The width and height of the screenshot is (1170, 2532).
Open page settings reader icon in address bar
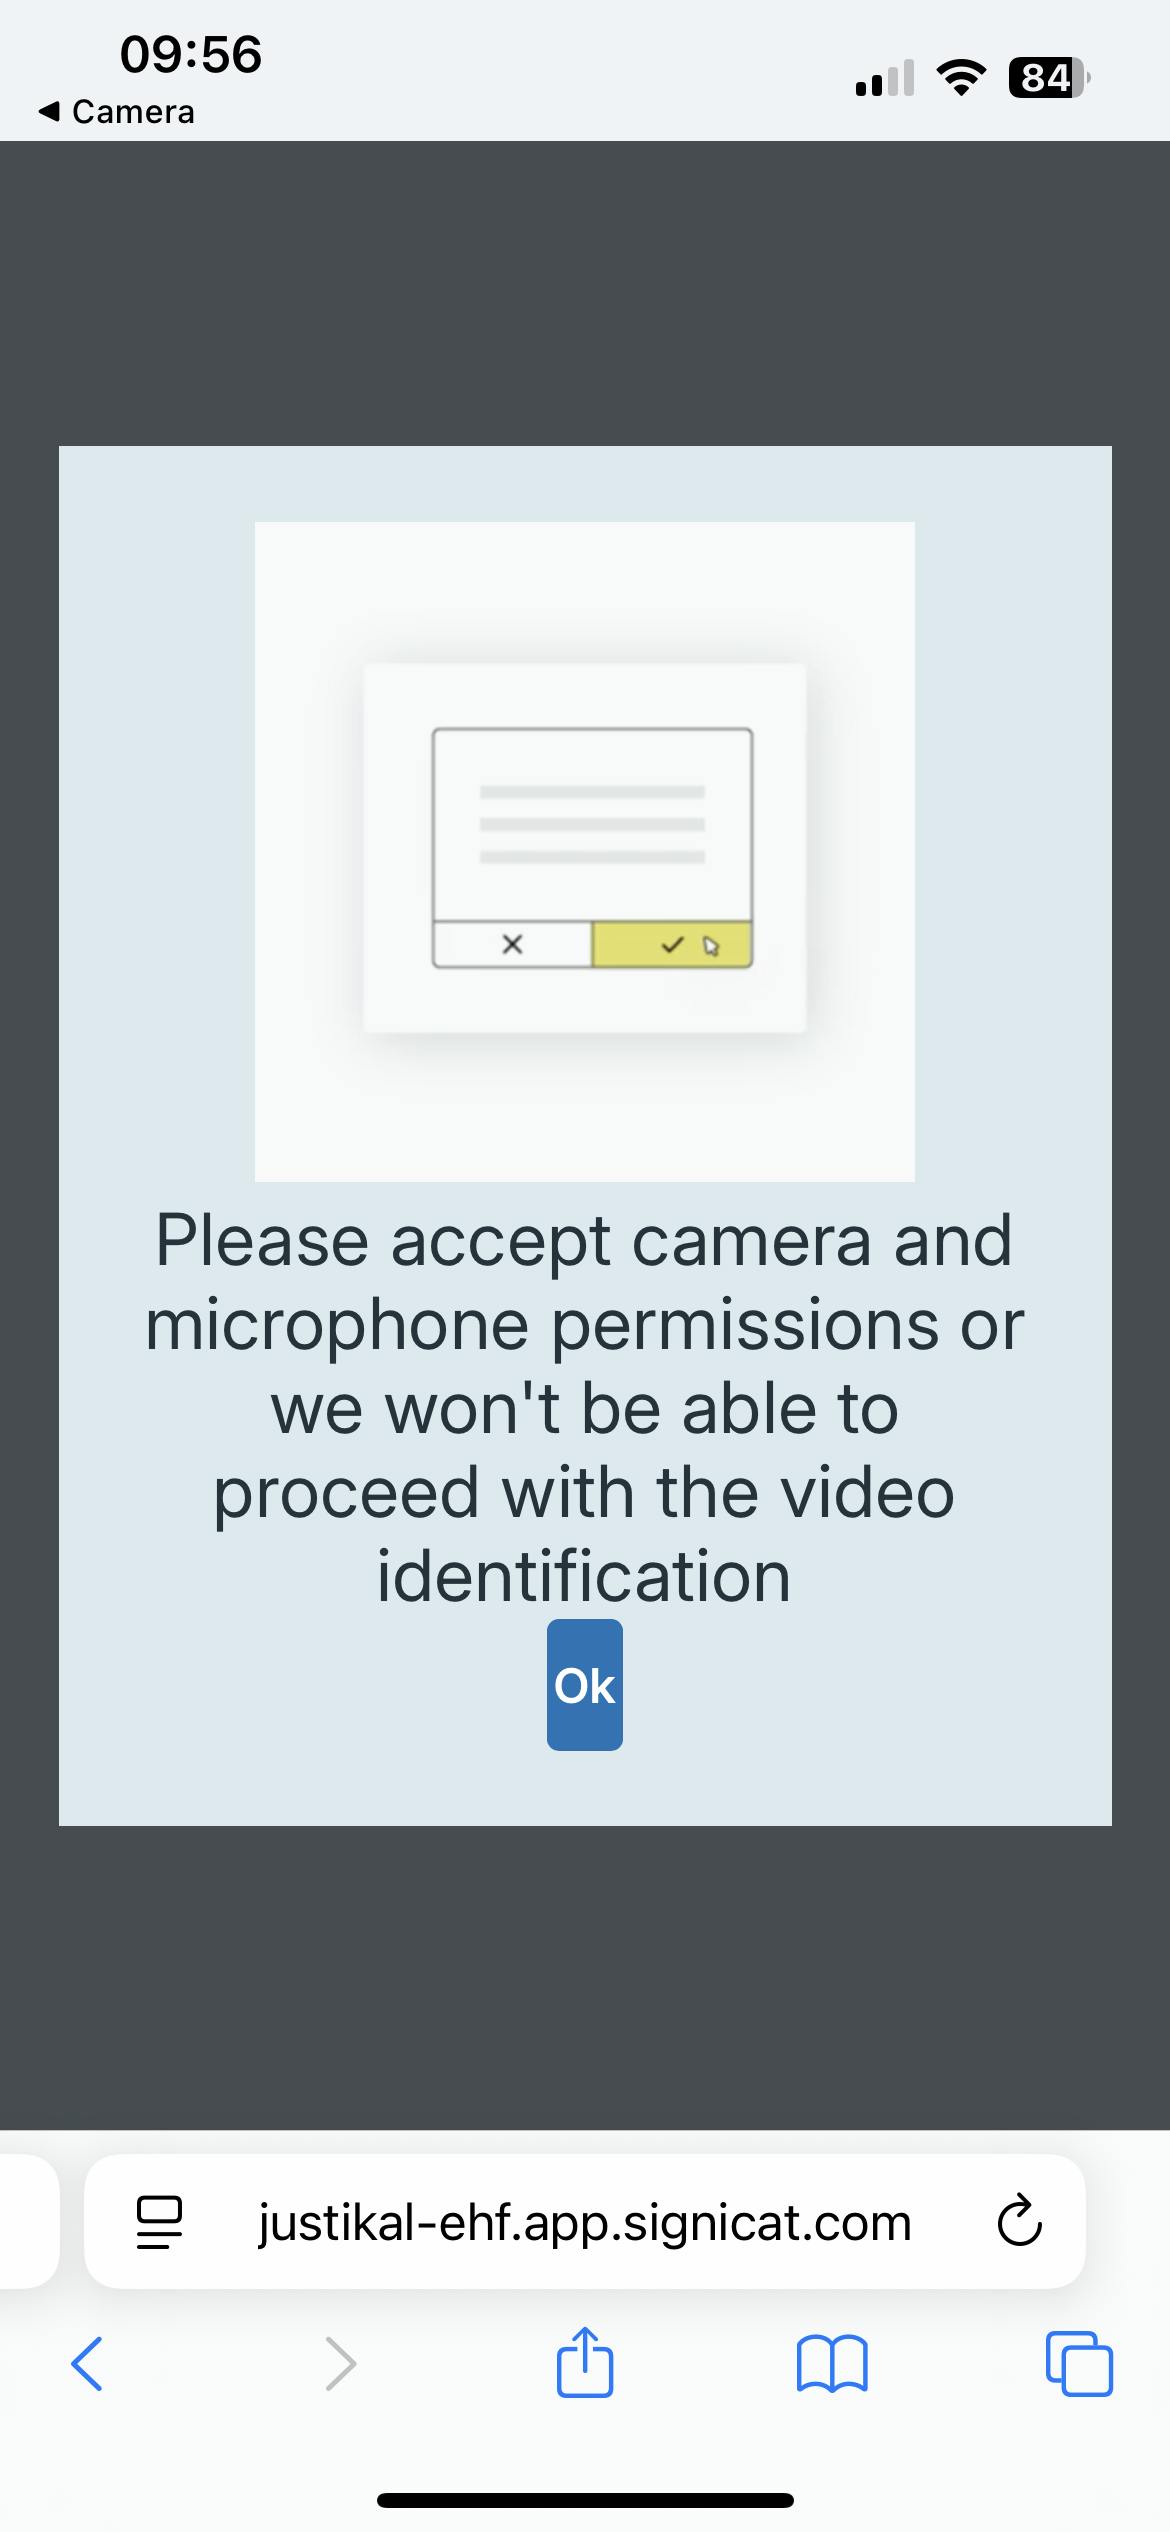159,2222
